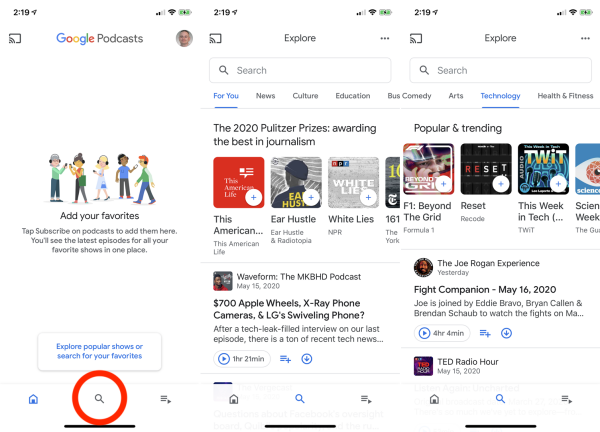This screenshot has width=600, height=432.
Task: Play the 1hr 21min Waveform episode
Action: coord(242,359)
